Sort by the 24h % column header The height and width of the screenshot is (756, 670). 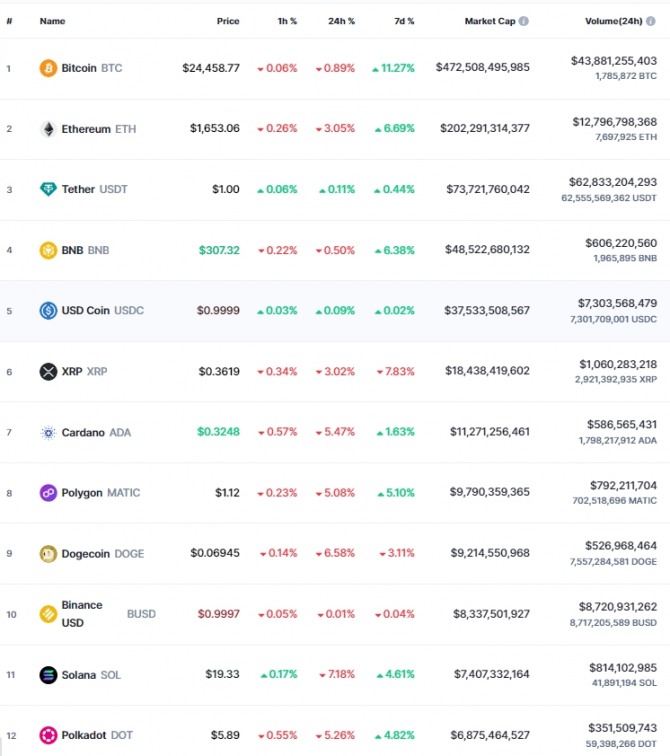(341, 21)
